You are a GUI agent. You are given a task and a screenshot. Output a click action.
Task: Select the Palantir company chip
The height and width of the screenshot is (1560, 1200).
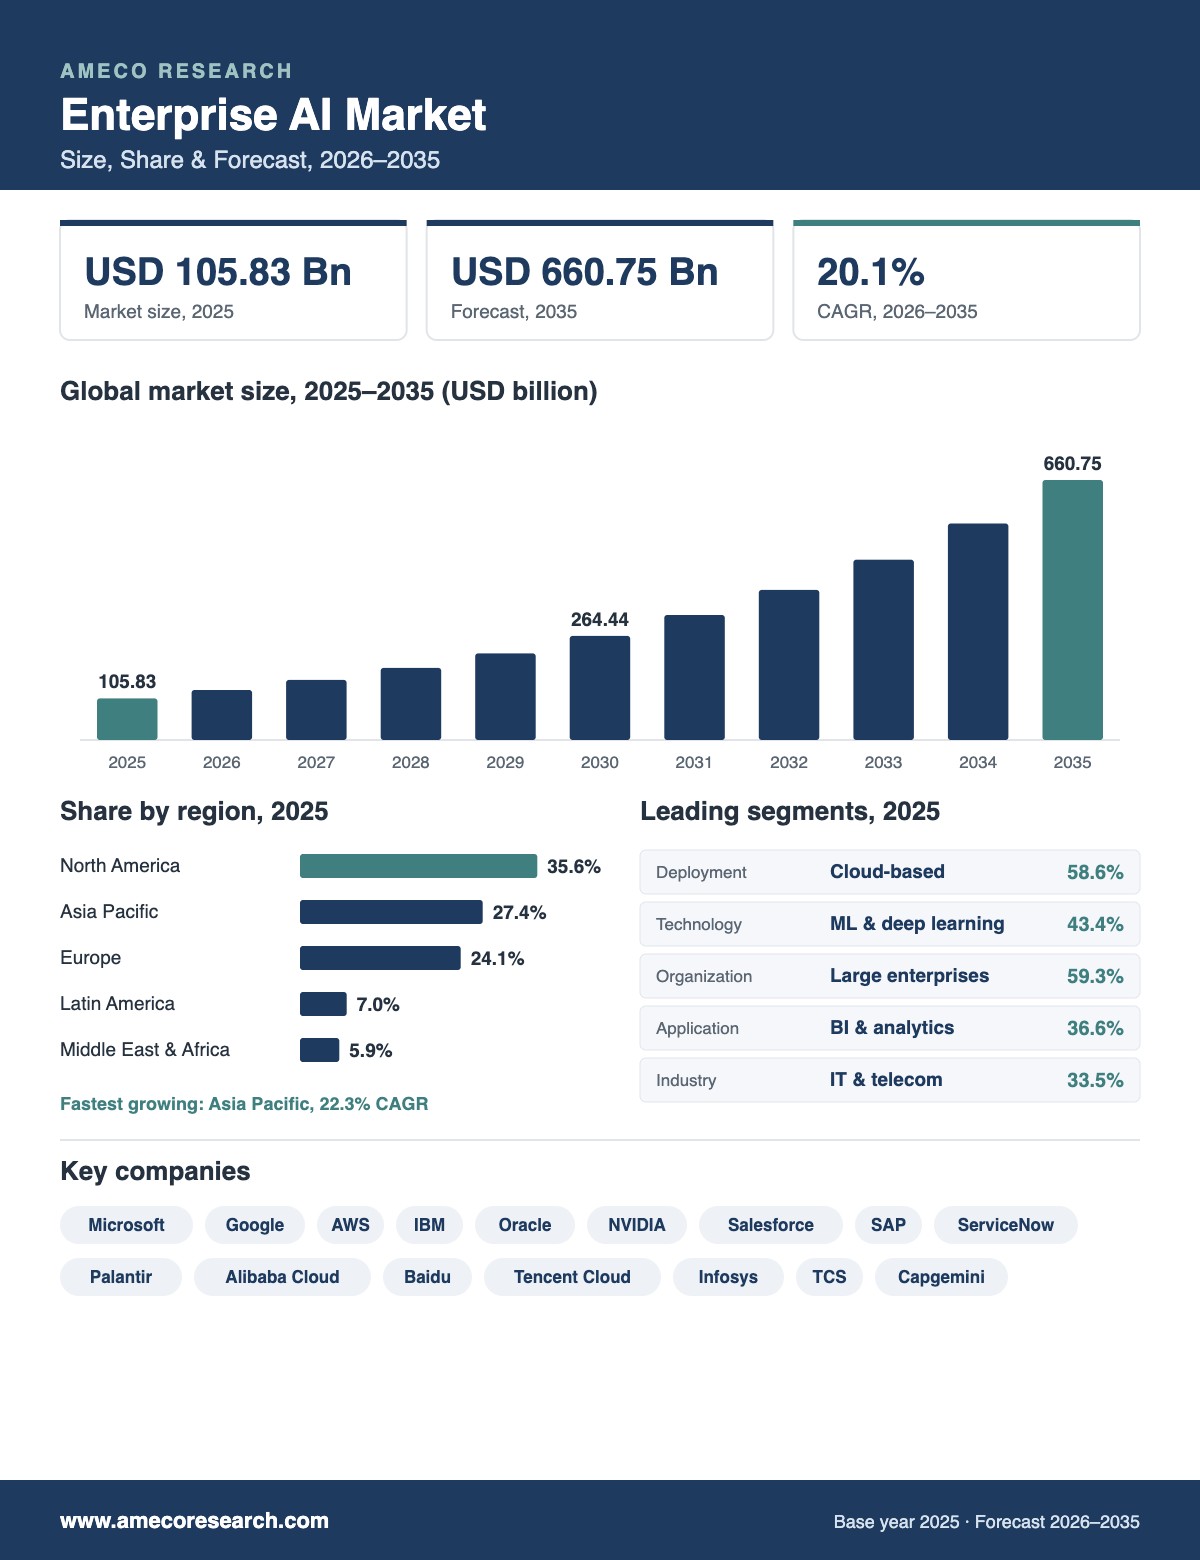[x=121, y=1277]
